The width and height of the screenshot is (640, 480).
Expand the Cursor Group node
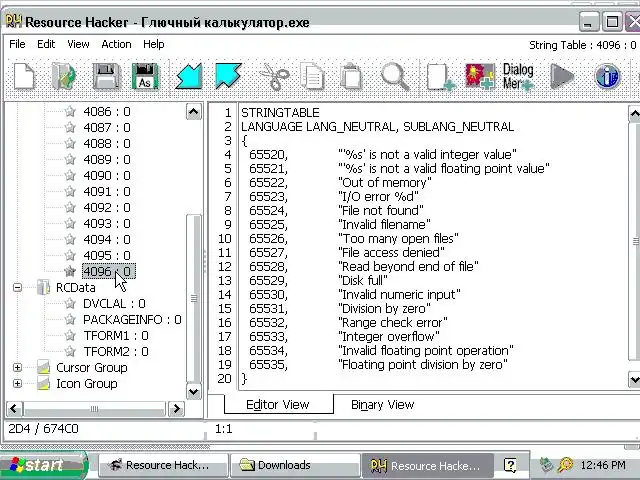coord(17,367)
